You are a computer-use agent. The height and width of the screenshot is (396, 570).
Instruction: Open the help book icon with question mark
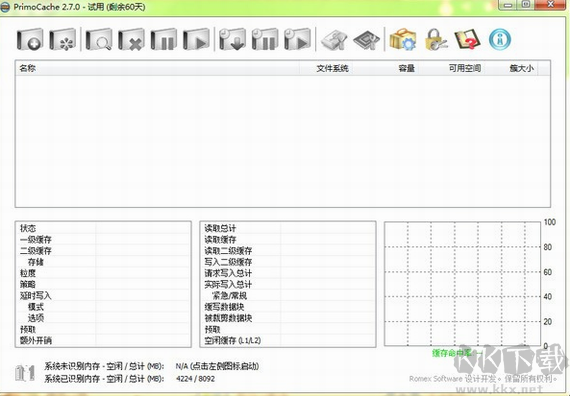coord(467,39)
